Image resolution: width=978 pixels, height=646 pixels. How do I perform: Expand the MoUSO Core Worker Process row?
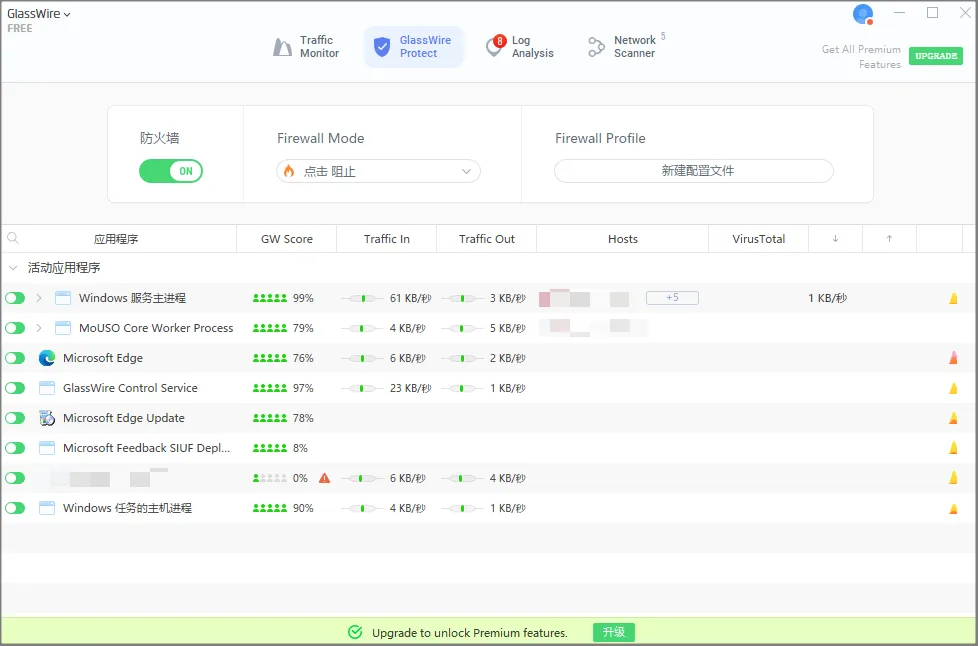point(39,328)
